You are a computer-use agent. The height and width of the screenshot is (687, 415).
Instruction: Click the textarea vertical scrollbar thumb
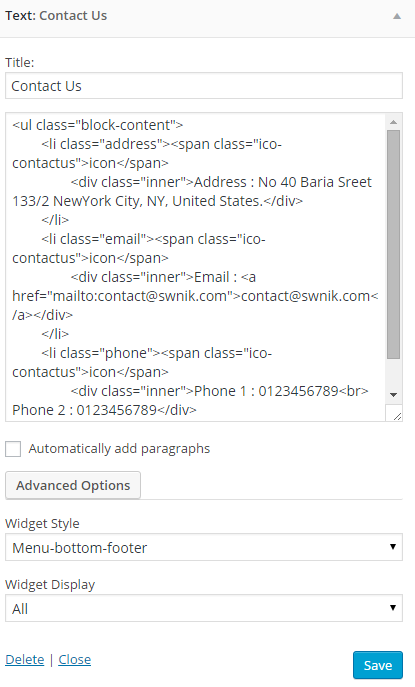coord(393,244)
